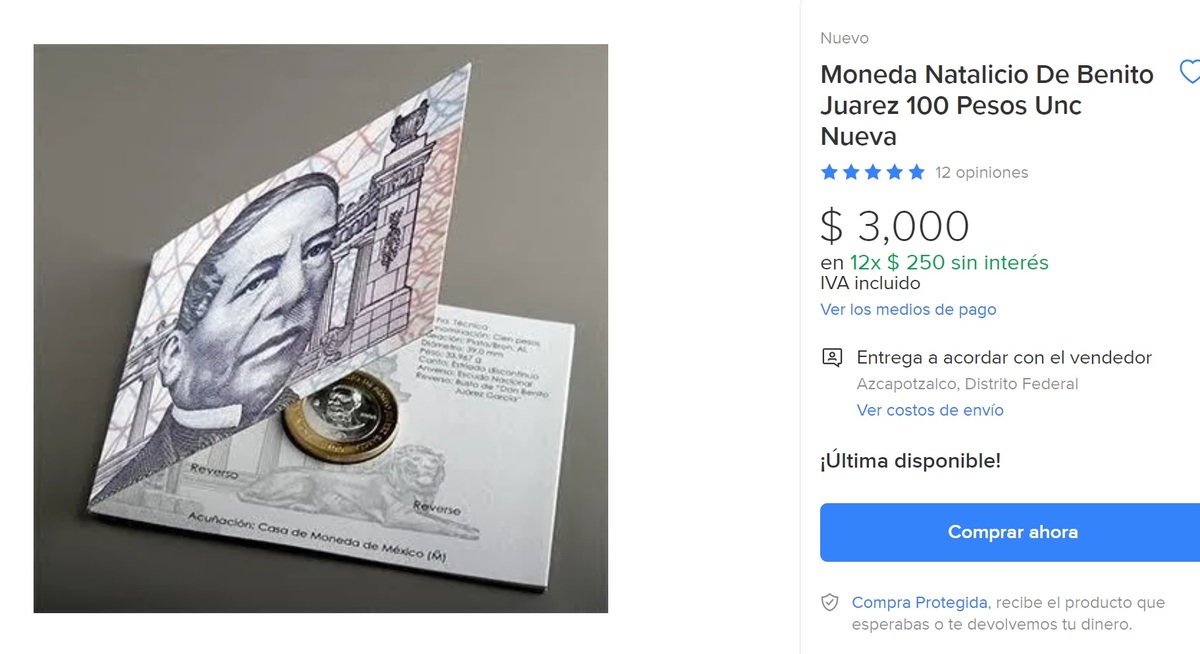Click the ¡Última disponible! stock notice

click(910, 461)
